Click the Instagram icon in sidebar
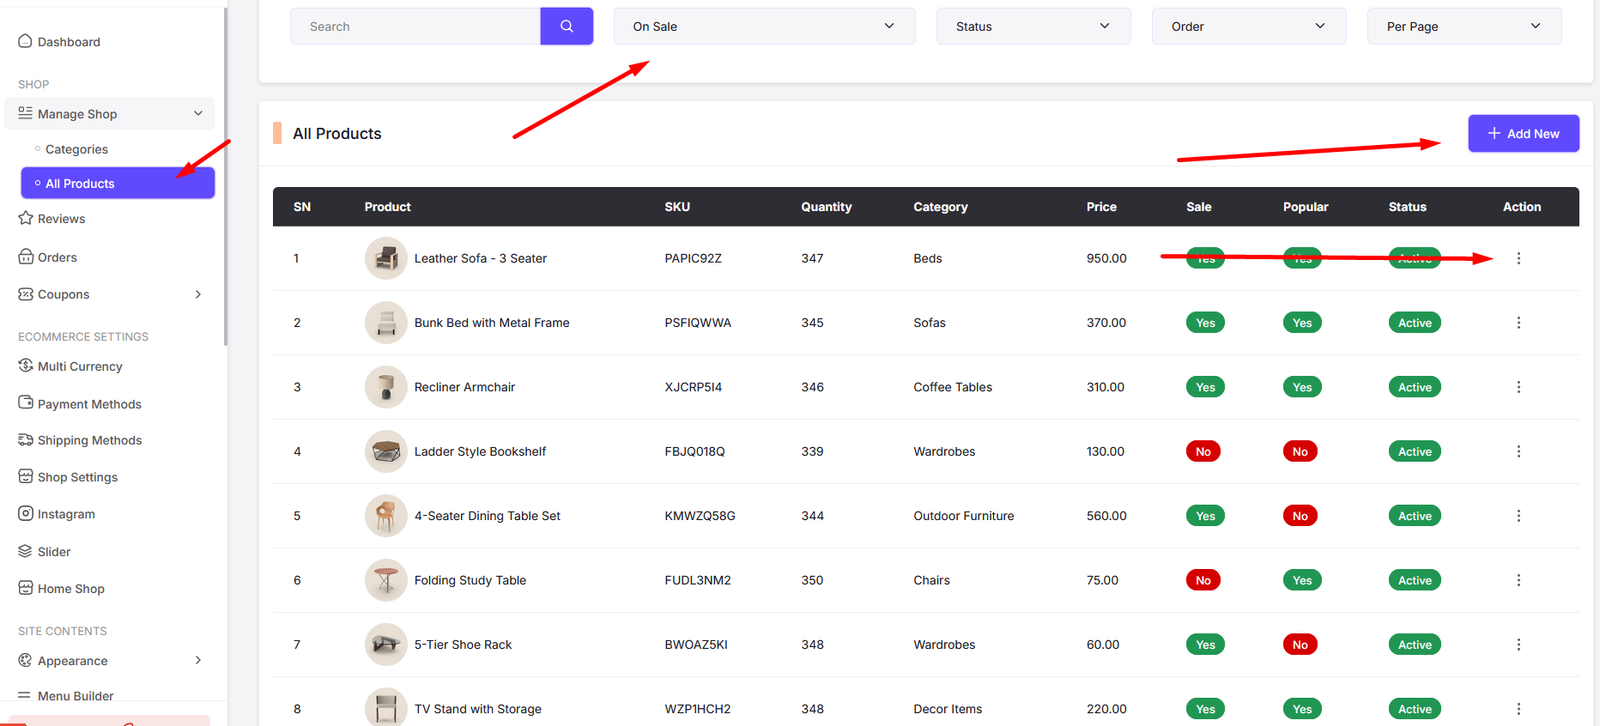The image size is (1600, 726). tap(26, 514)
